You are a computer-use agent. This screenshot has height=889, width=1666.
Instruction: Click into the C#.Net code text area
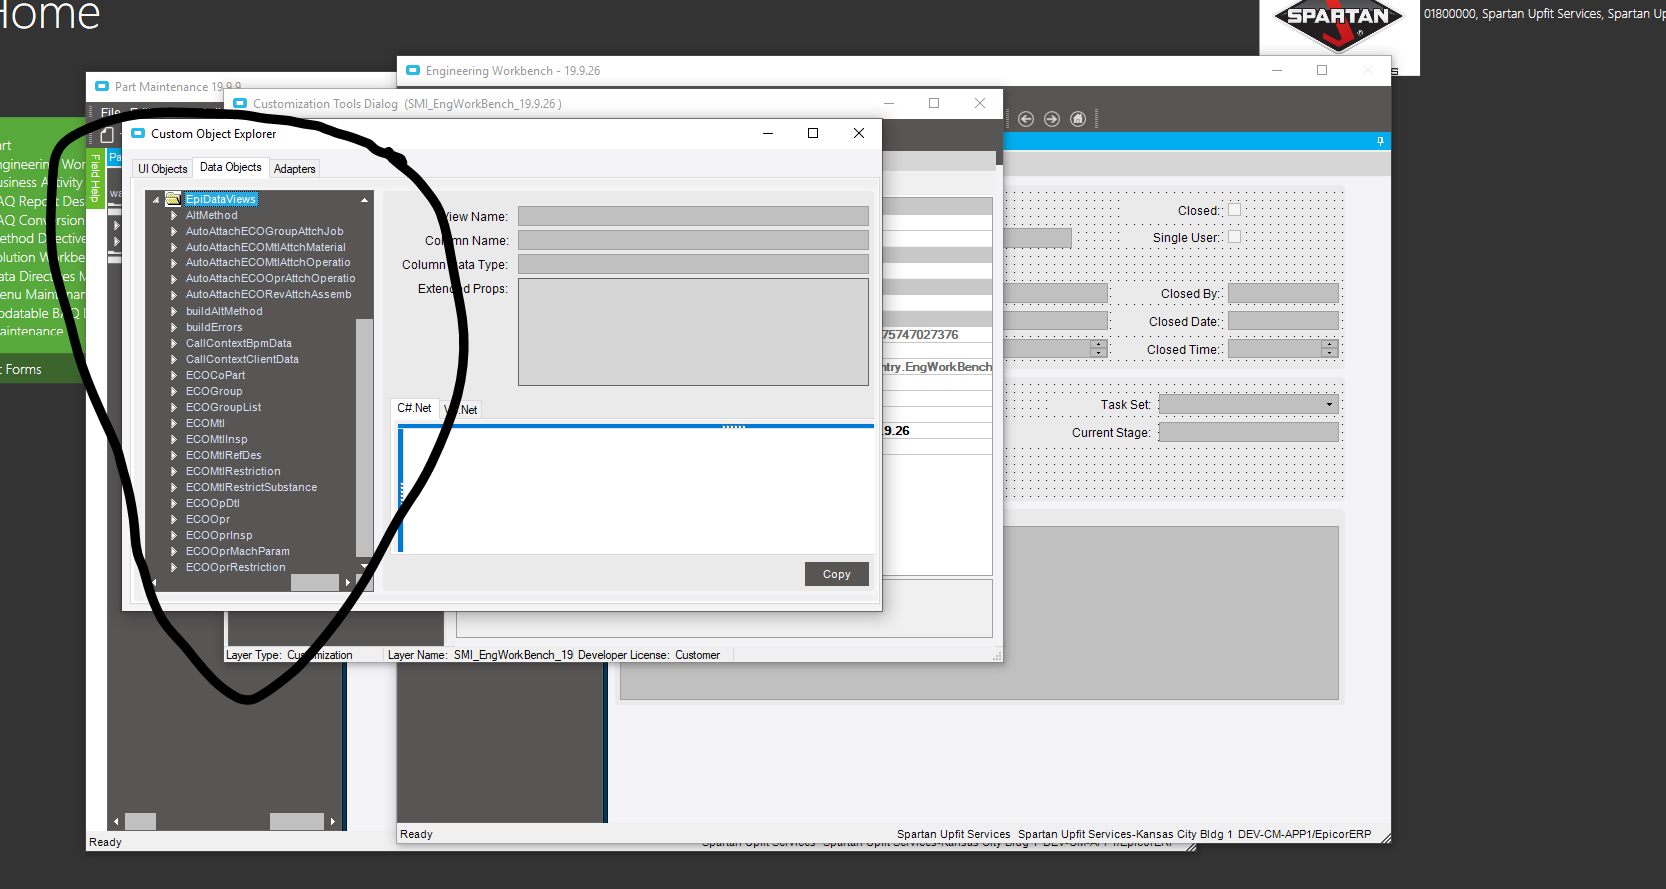[638, 490]
